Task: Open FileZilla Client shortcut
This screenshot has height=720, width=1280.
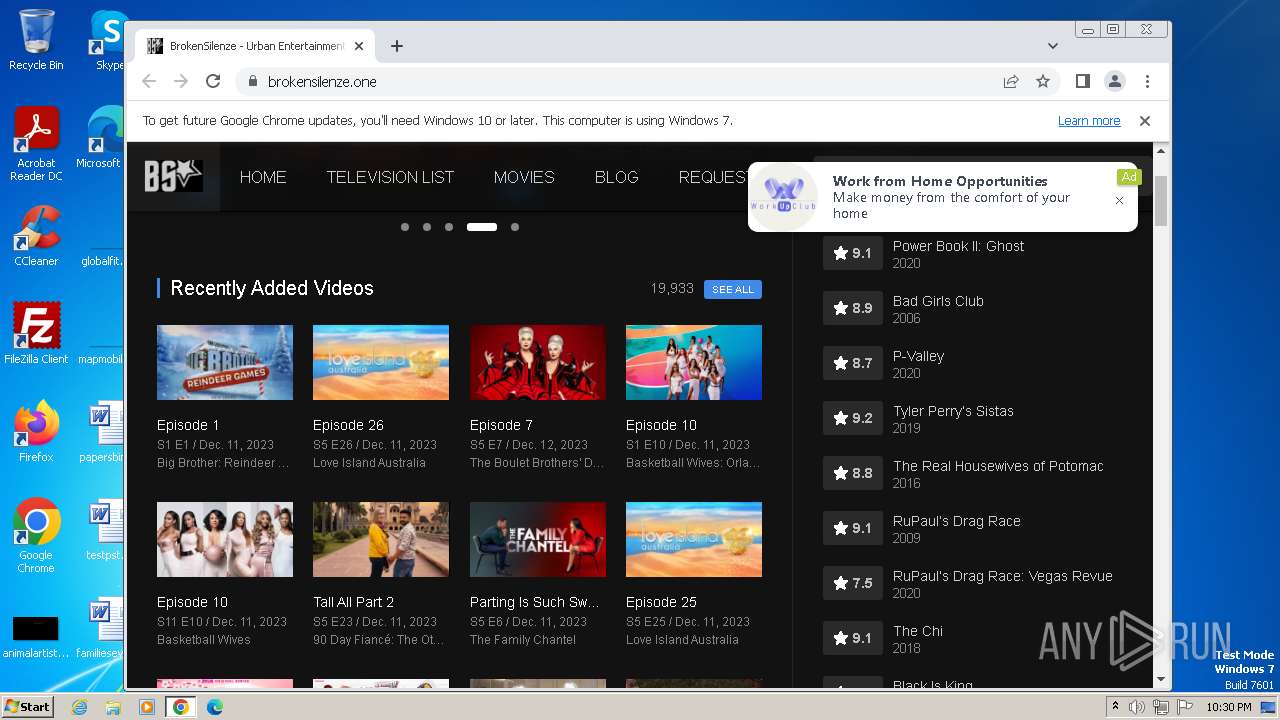Action: (36, 333)
